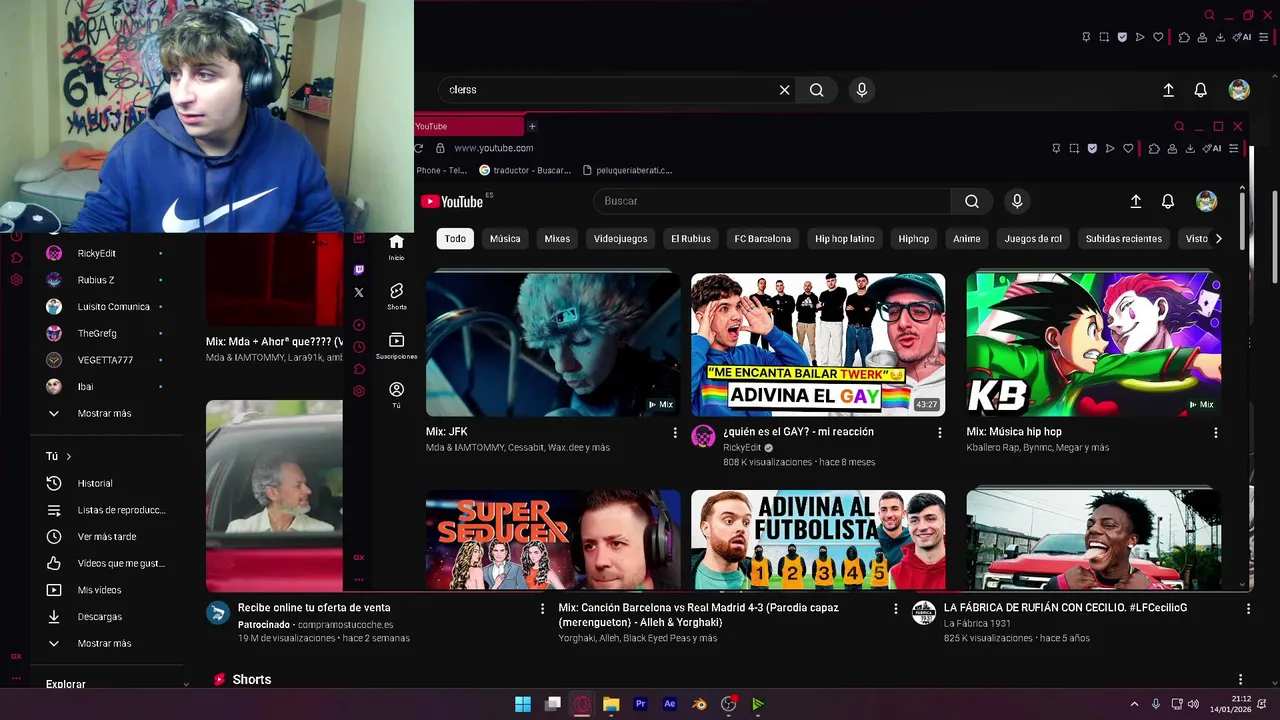This screenshot has height=720, width=1280.
Task: Open the player icon in the front window's Opera sidebar
Action: 359,325
